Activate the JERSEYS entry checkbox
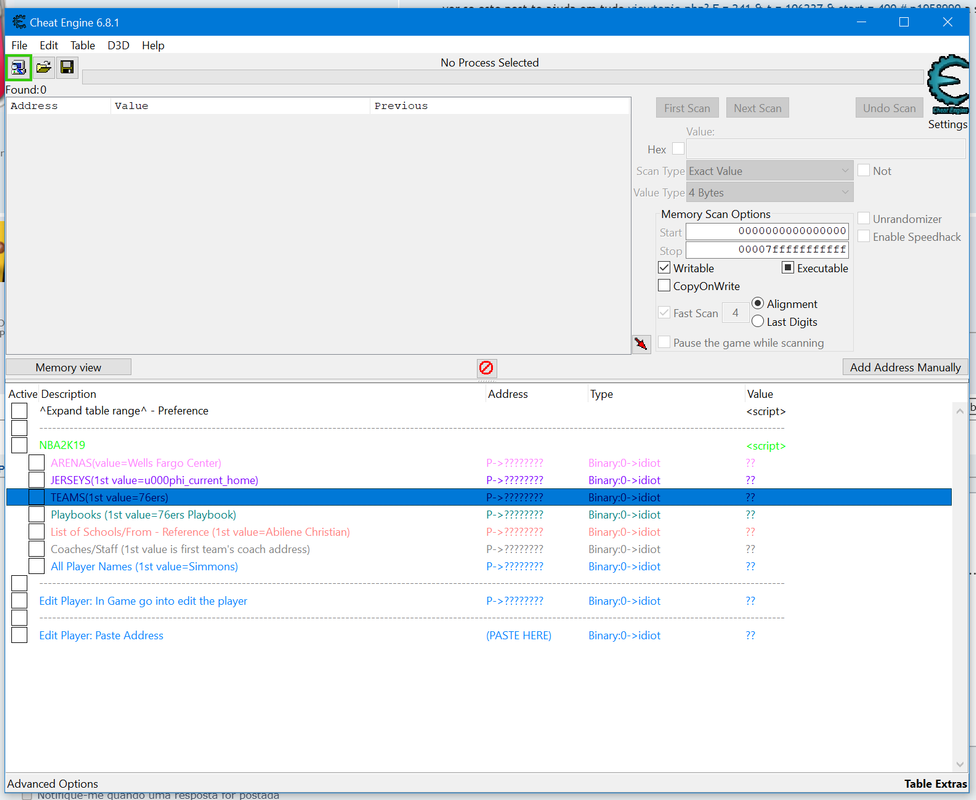 click(37, 480)
